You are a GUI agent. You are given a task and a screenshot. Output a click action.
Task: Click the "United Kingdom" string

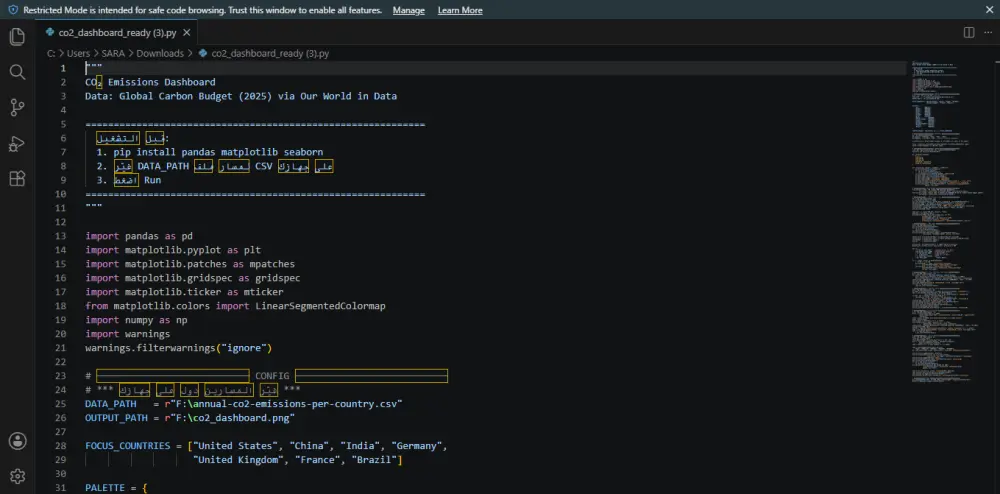coord(238,460)
